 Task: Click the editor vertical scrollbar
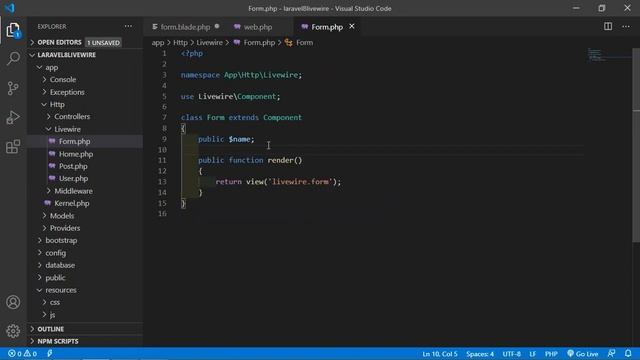point(636,145)
